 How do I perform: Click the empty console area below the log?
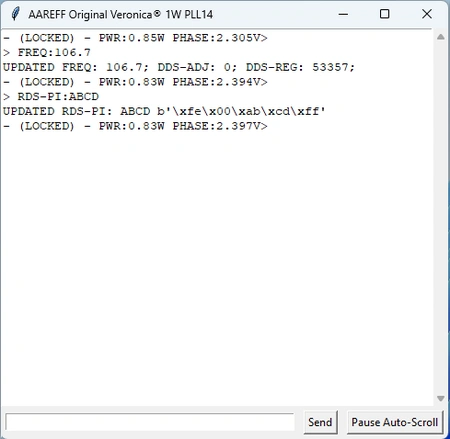point(217,267)
